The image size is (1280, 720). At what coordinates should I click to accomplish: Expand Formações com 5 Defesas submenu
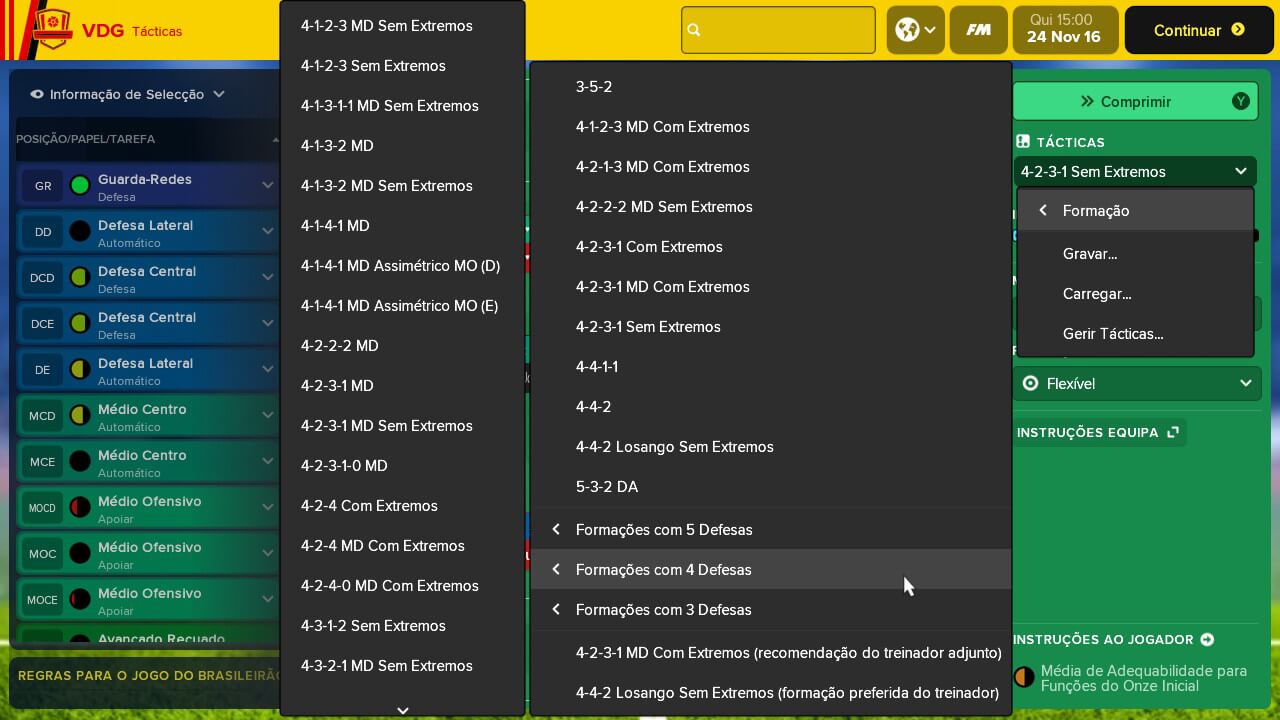point(665,529)
